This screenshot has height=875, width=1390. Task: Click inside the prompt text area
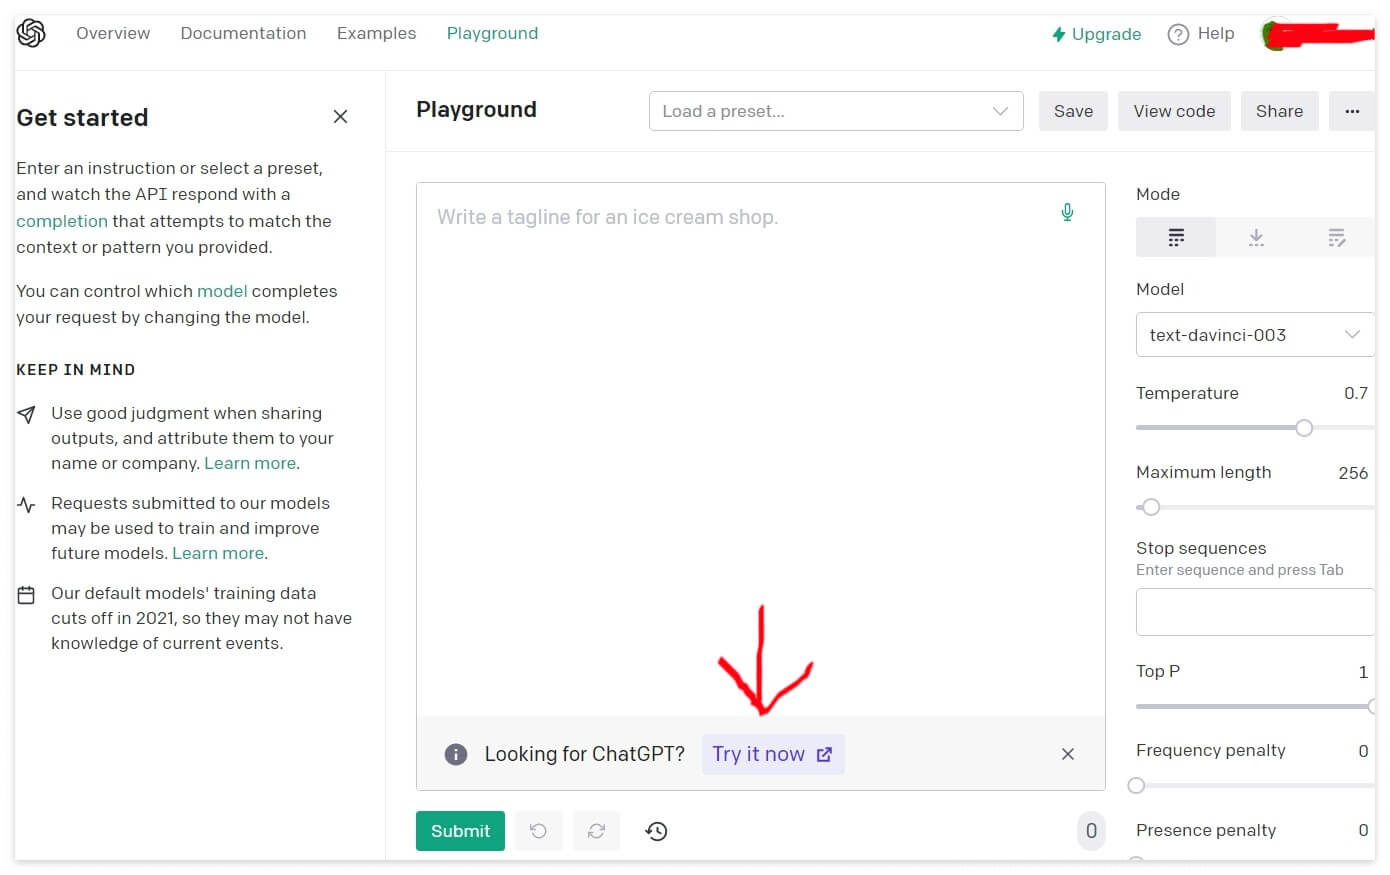pos(760,450)
